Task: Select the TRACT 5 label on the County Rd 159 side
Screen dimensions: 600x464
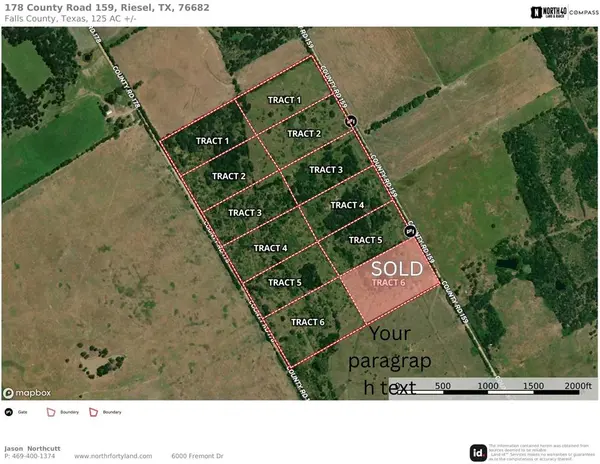Action: point(365,240)
